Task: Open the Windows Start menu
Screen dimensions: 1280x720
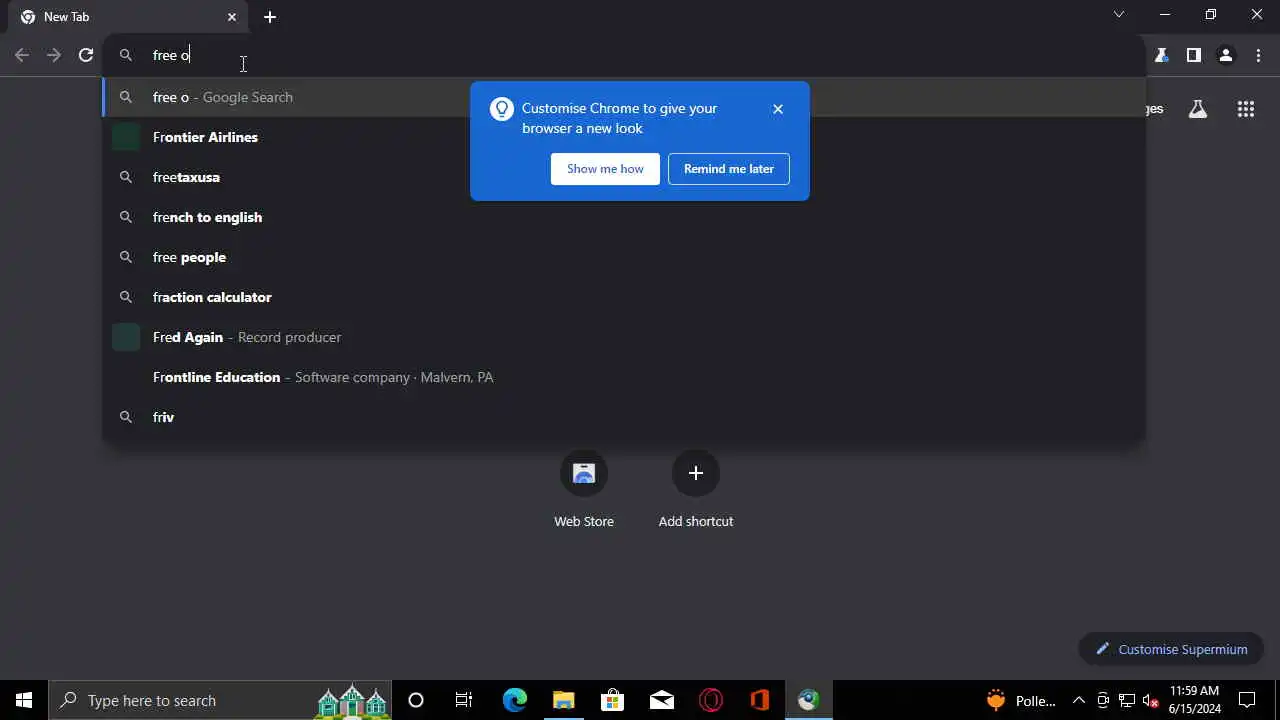Action: pyautogui.click(x=24, y=700)
